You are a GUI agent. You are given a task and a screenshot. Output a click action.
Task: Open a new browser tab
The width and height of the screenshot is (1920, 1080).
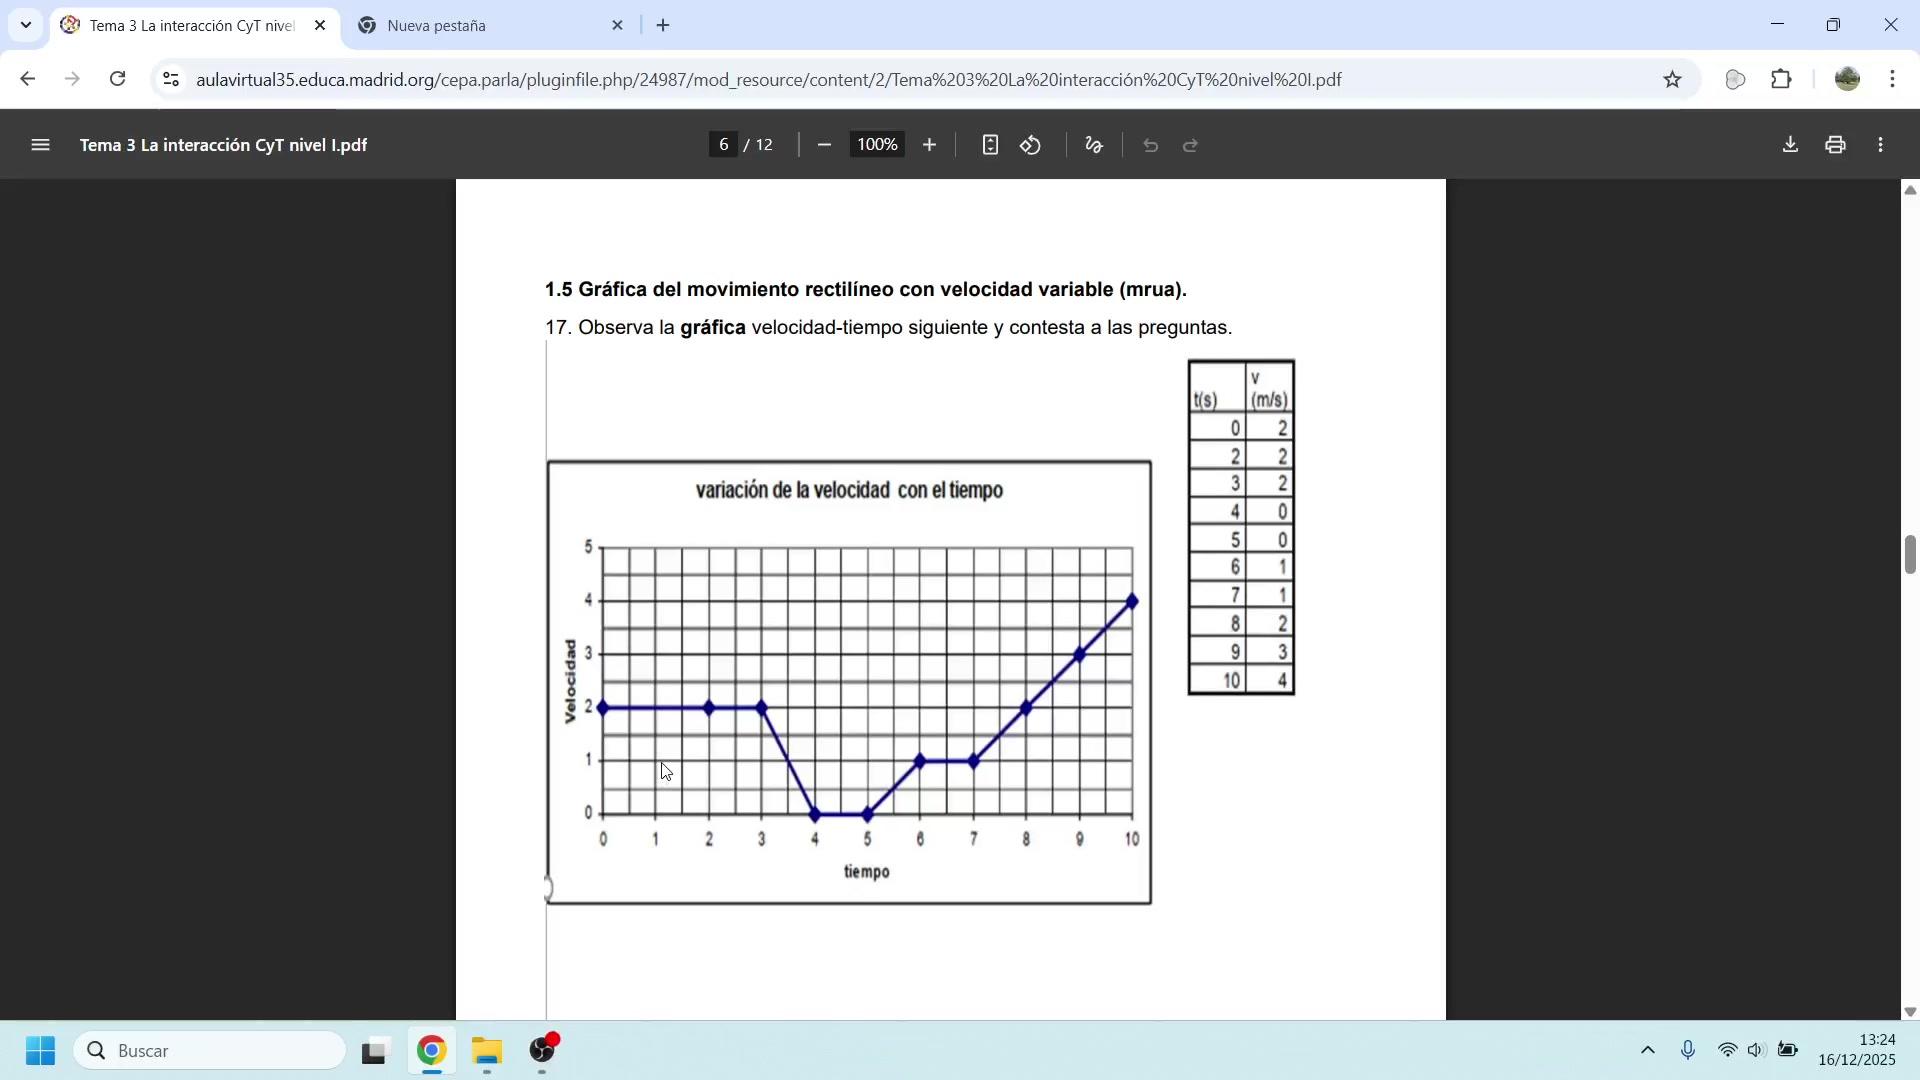(x=663, y=26)
